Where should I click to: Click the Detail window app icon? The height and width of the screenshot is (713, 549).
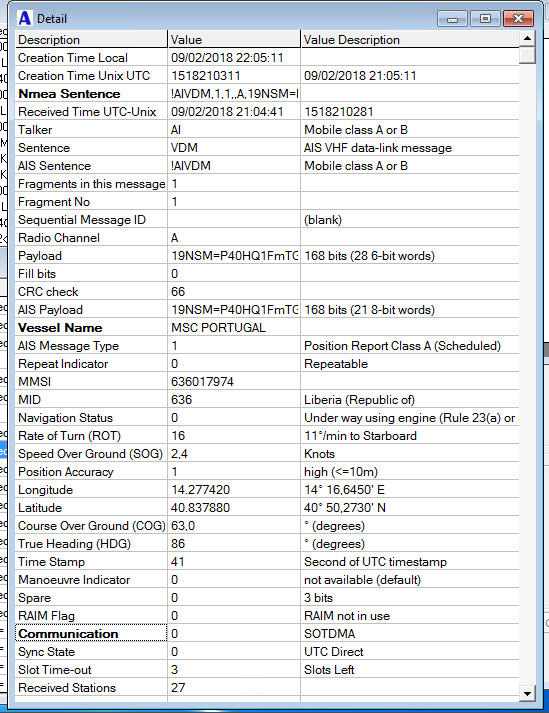[x=25, y=18]
